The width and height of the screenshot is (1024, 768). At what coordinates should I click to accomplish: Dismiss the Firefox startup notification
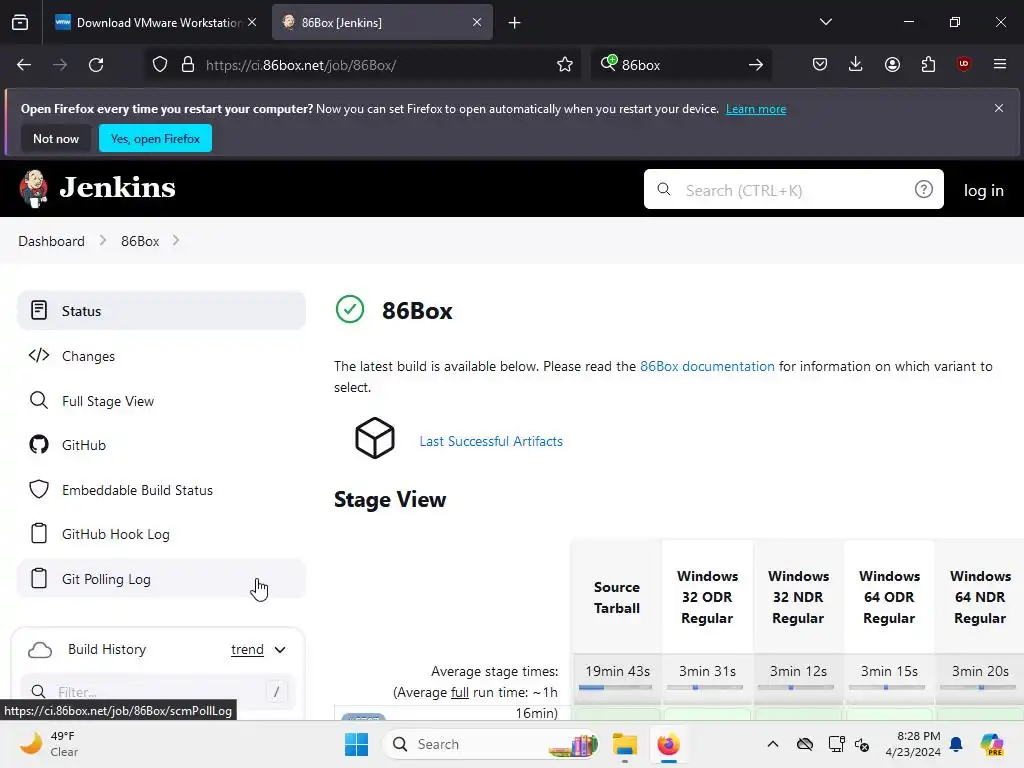999,108
